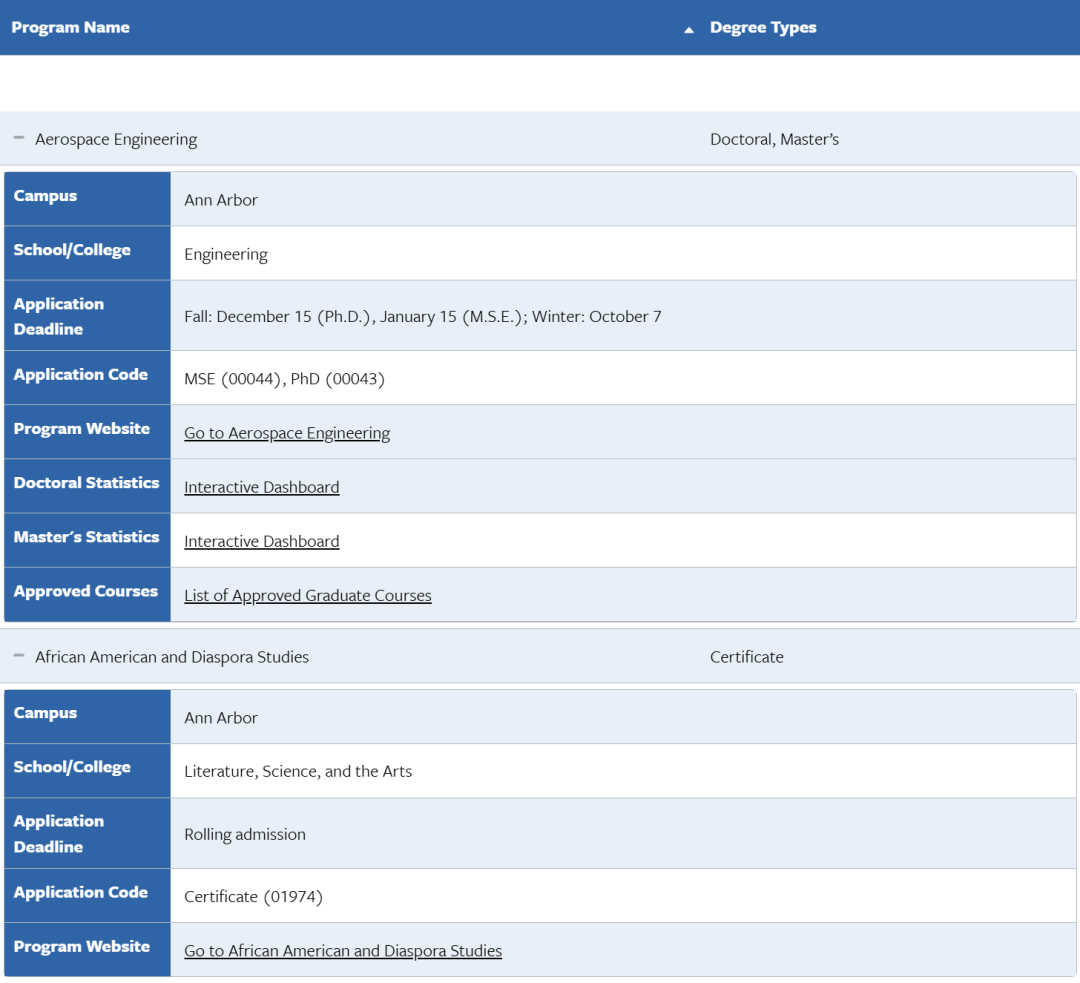The width and height of the screenshot is (1080, 983).
Task: Open Master's Statistics Interactive Dashboard link
Action: pyautogui.click(x=262, y=541)
